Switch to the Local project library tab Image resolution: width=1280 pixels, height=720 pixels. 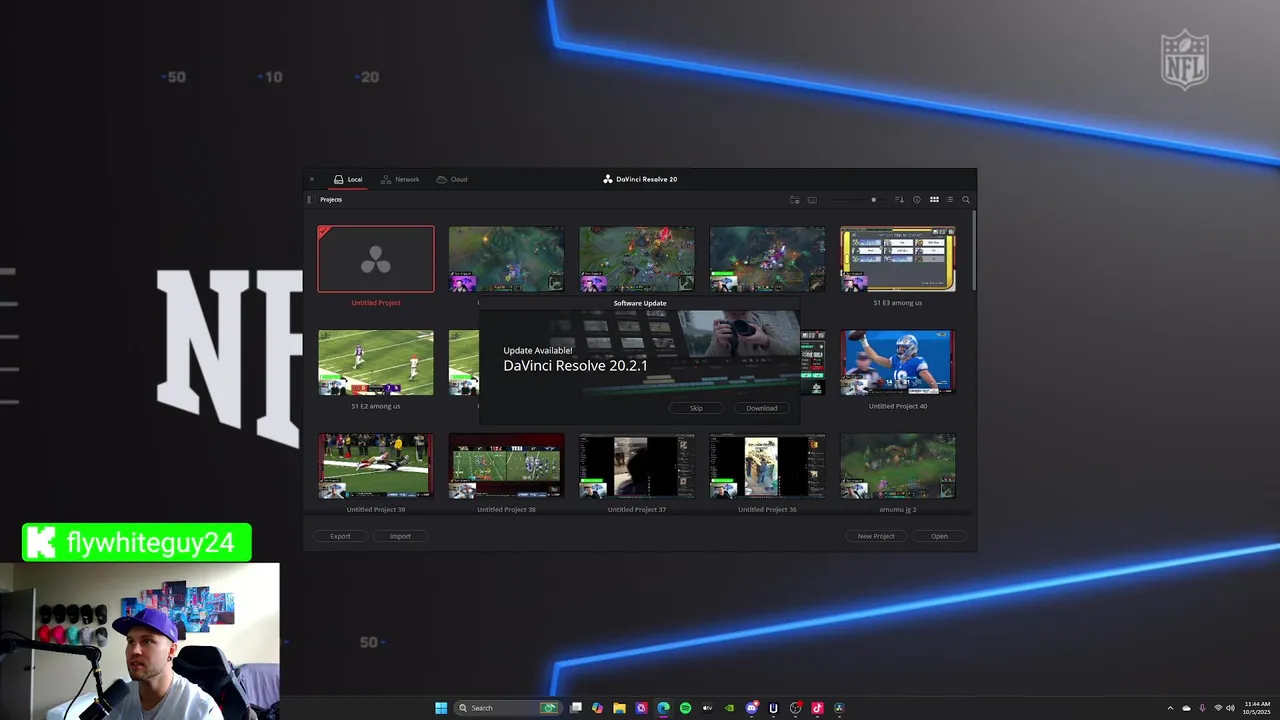point(348,179)
